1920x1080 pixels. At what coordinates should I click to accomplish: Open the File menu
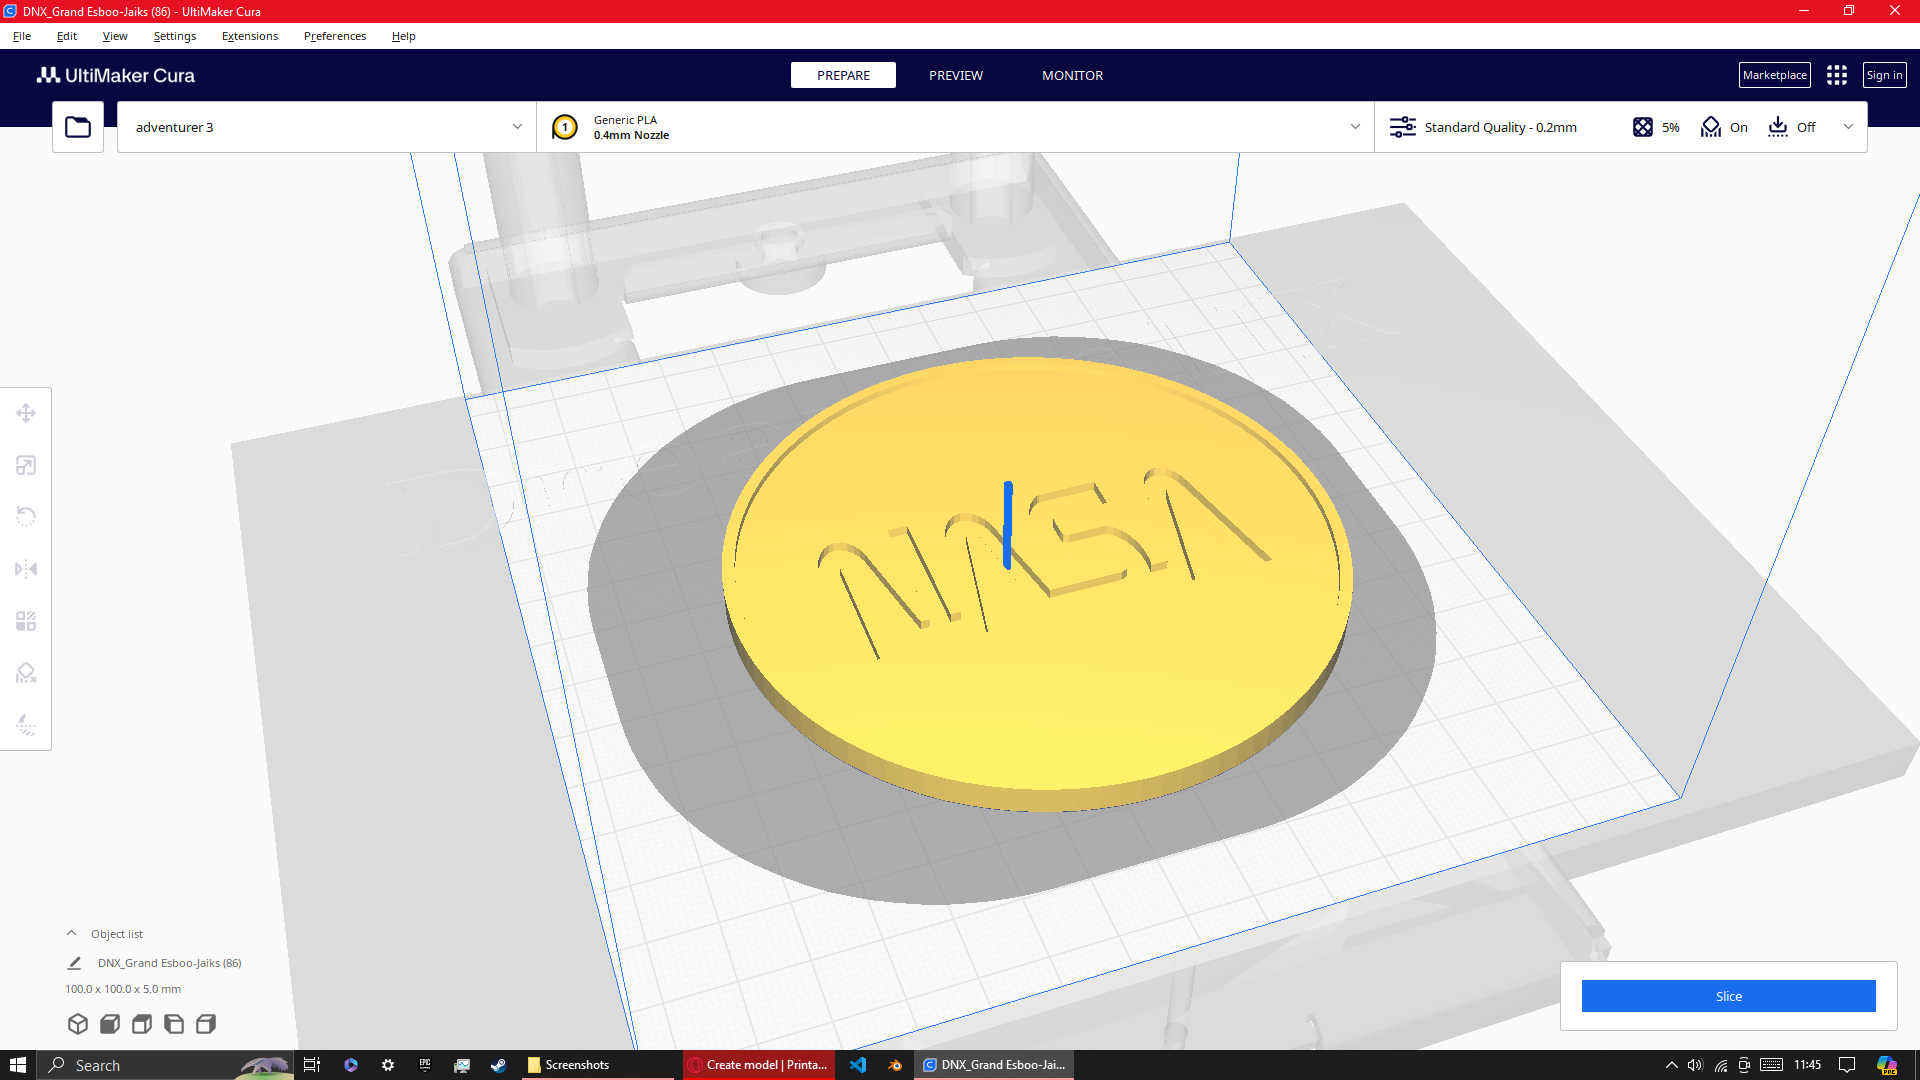click(x=22, y=36)
